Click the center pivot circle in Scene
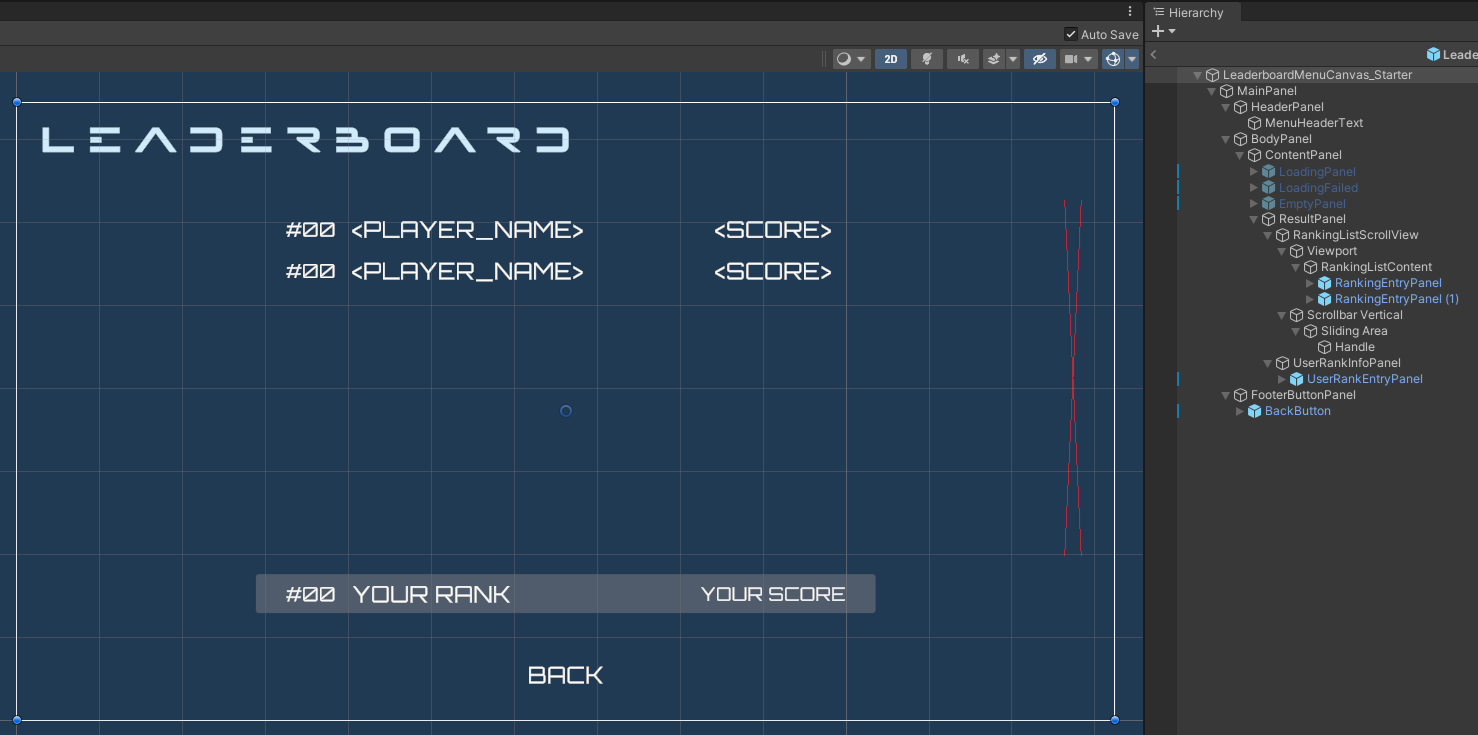The height and width of the screenshot is (735, 1478). pyautogui.click(x=566, y=411)
